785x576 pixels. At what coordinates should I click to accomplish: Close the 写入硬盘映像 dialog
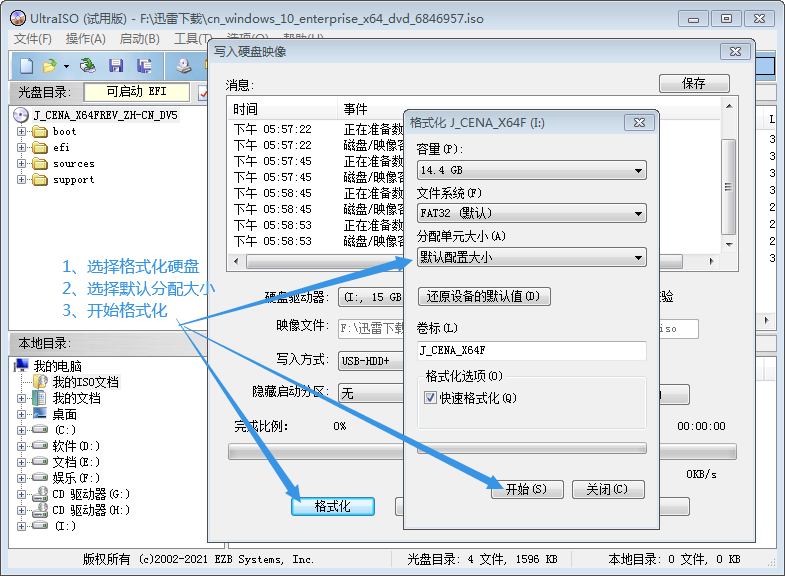pyautogui.click(x=735, y=52)
